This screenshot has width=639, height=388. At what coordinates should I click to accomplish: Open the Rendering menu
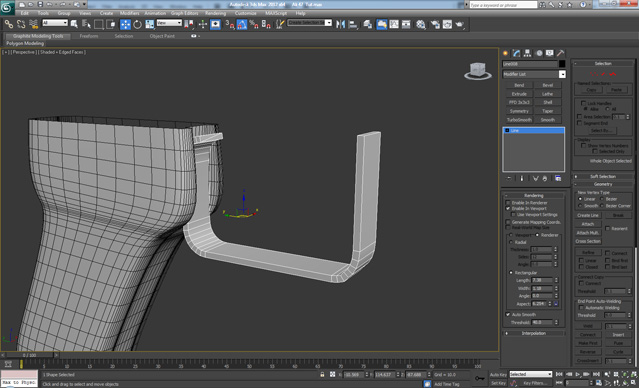(215, 13)
